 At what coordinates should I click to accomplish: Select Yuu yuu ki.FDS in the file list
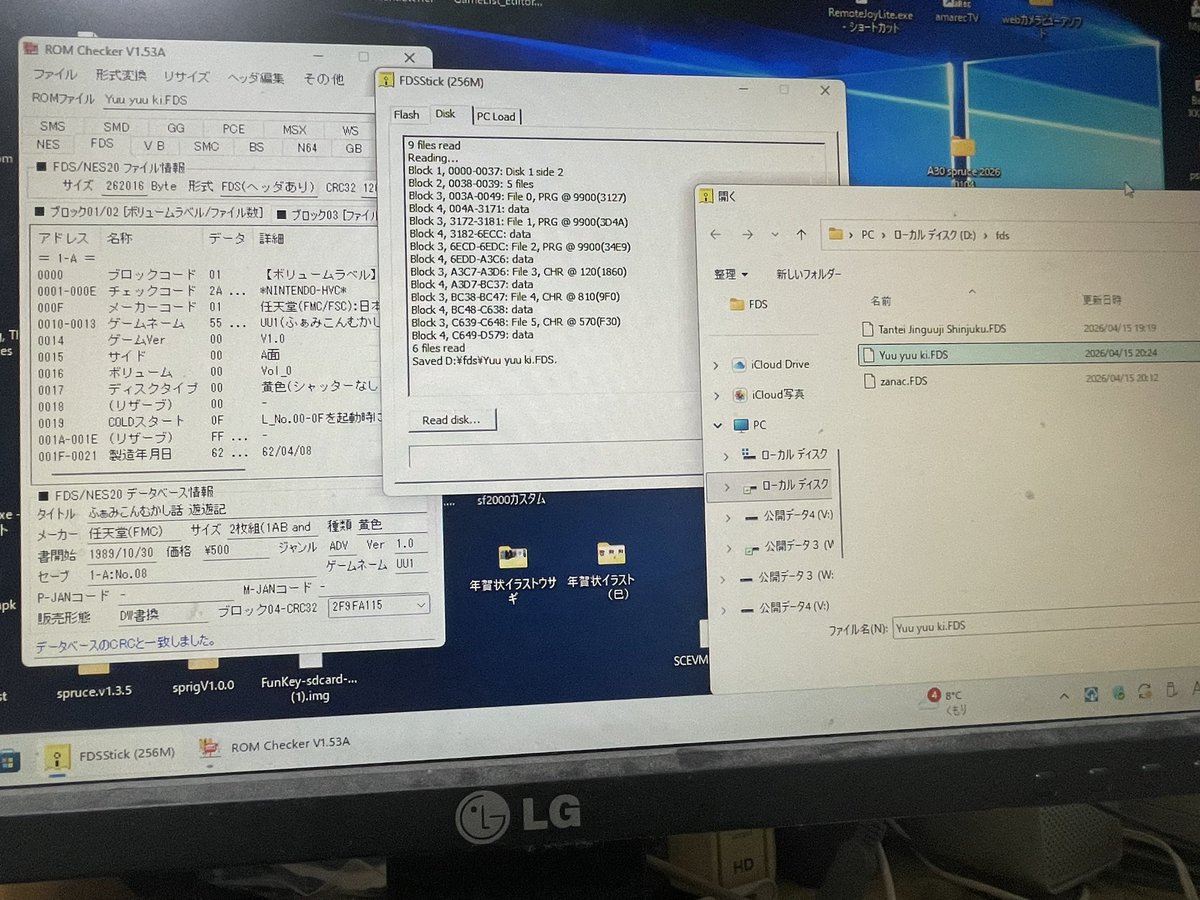pos(1027,353)
